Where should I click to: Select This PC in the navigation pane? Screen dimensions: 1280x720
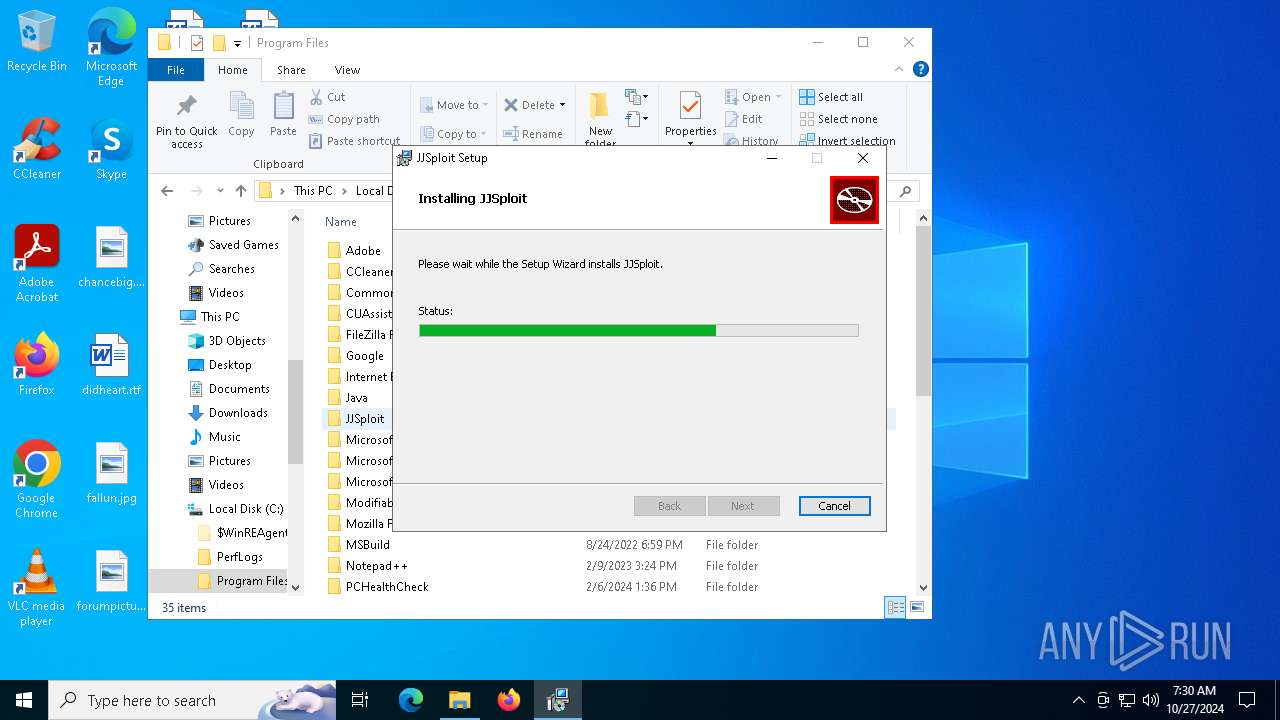tap(219, 317)
